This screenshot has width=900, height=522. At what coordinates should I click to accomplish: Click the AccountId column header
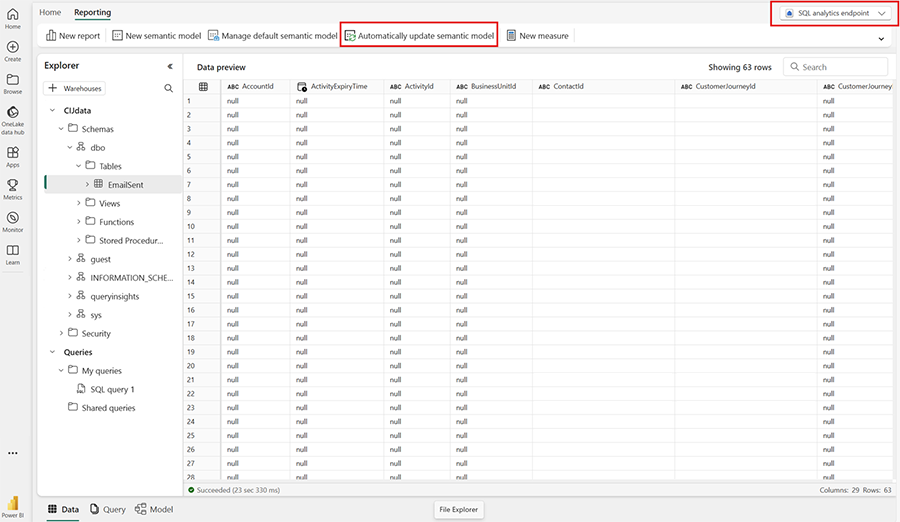point(255,87)
